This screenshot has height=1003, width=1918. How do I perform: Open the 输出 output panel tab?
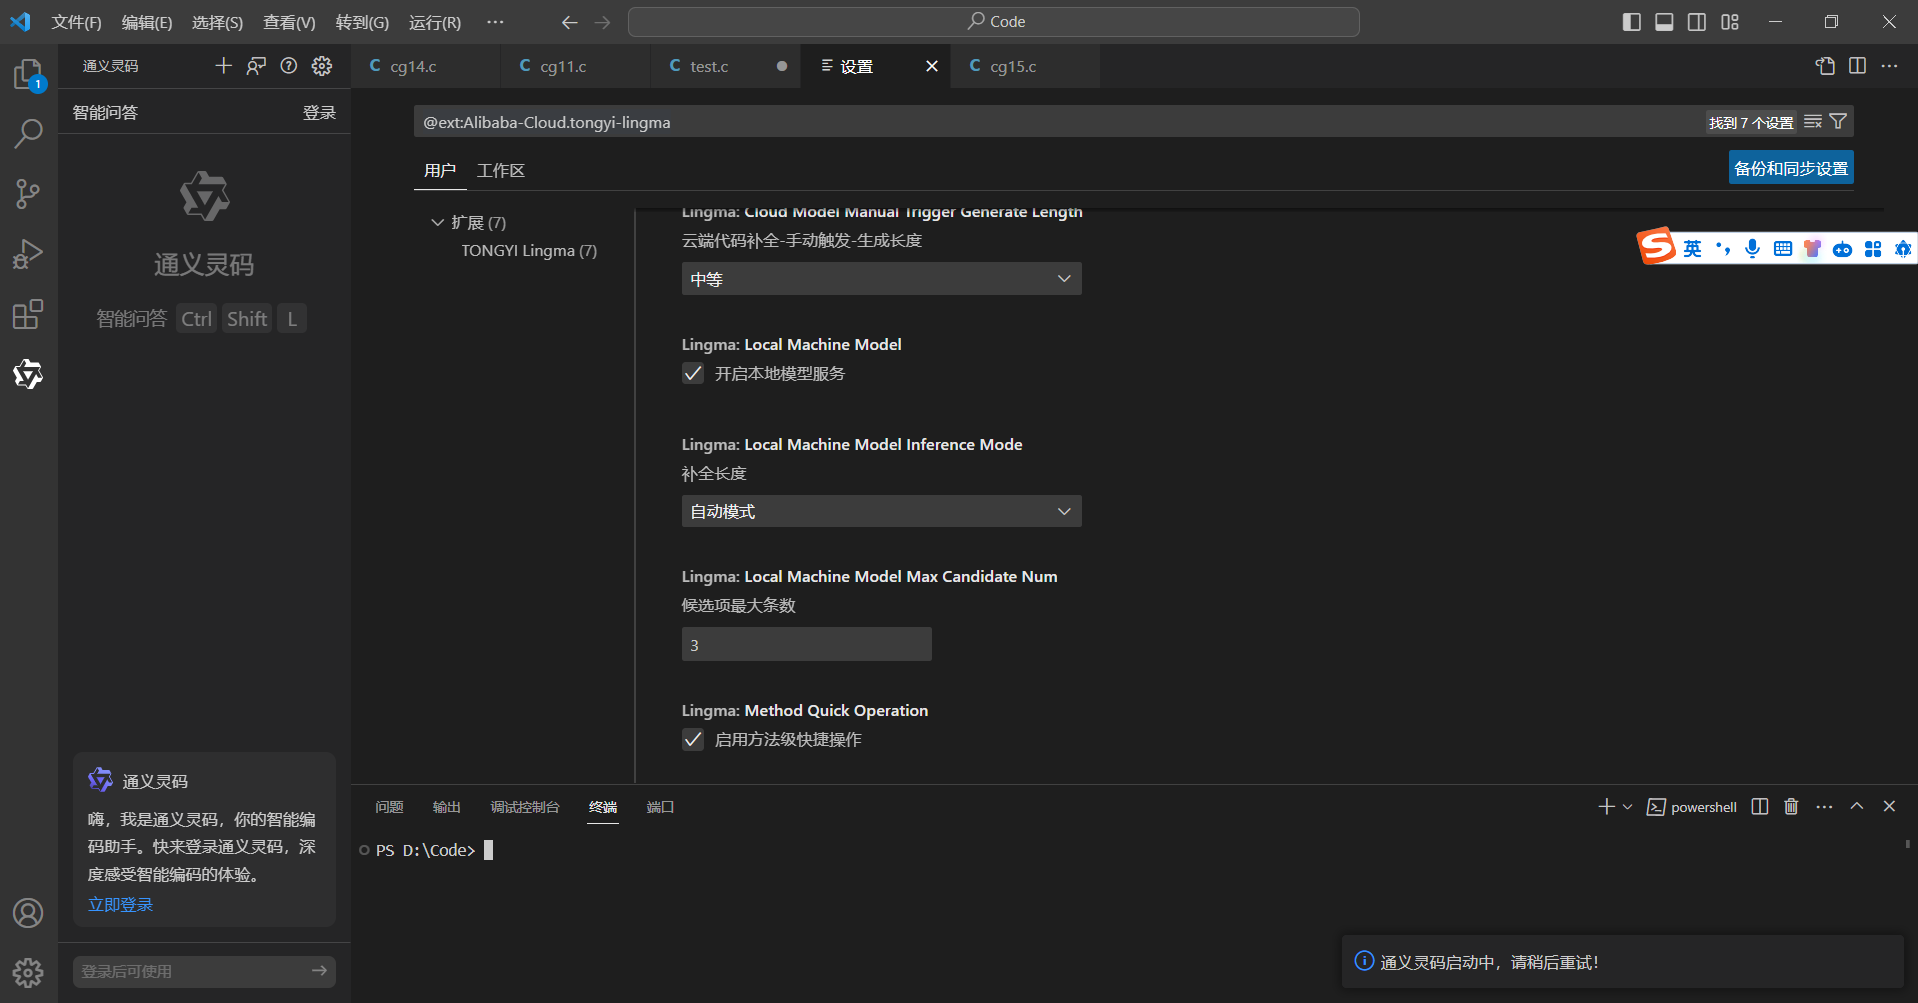point(446,807)
